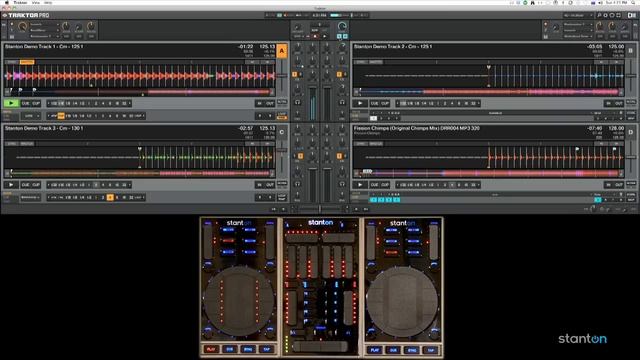The height and width of the screenshot is (360, 640).
Task: Open third effect dropdown in left FX unit
Action: [x=44, y=36]
